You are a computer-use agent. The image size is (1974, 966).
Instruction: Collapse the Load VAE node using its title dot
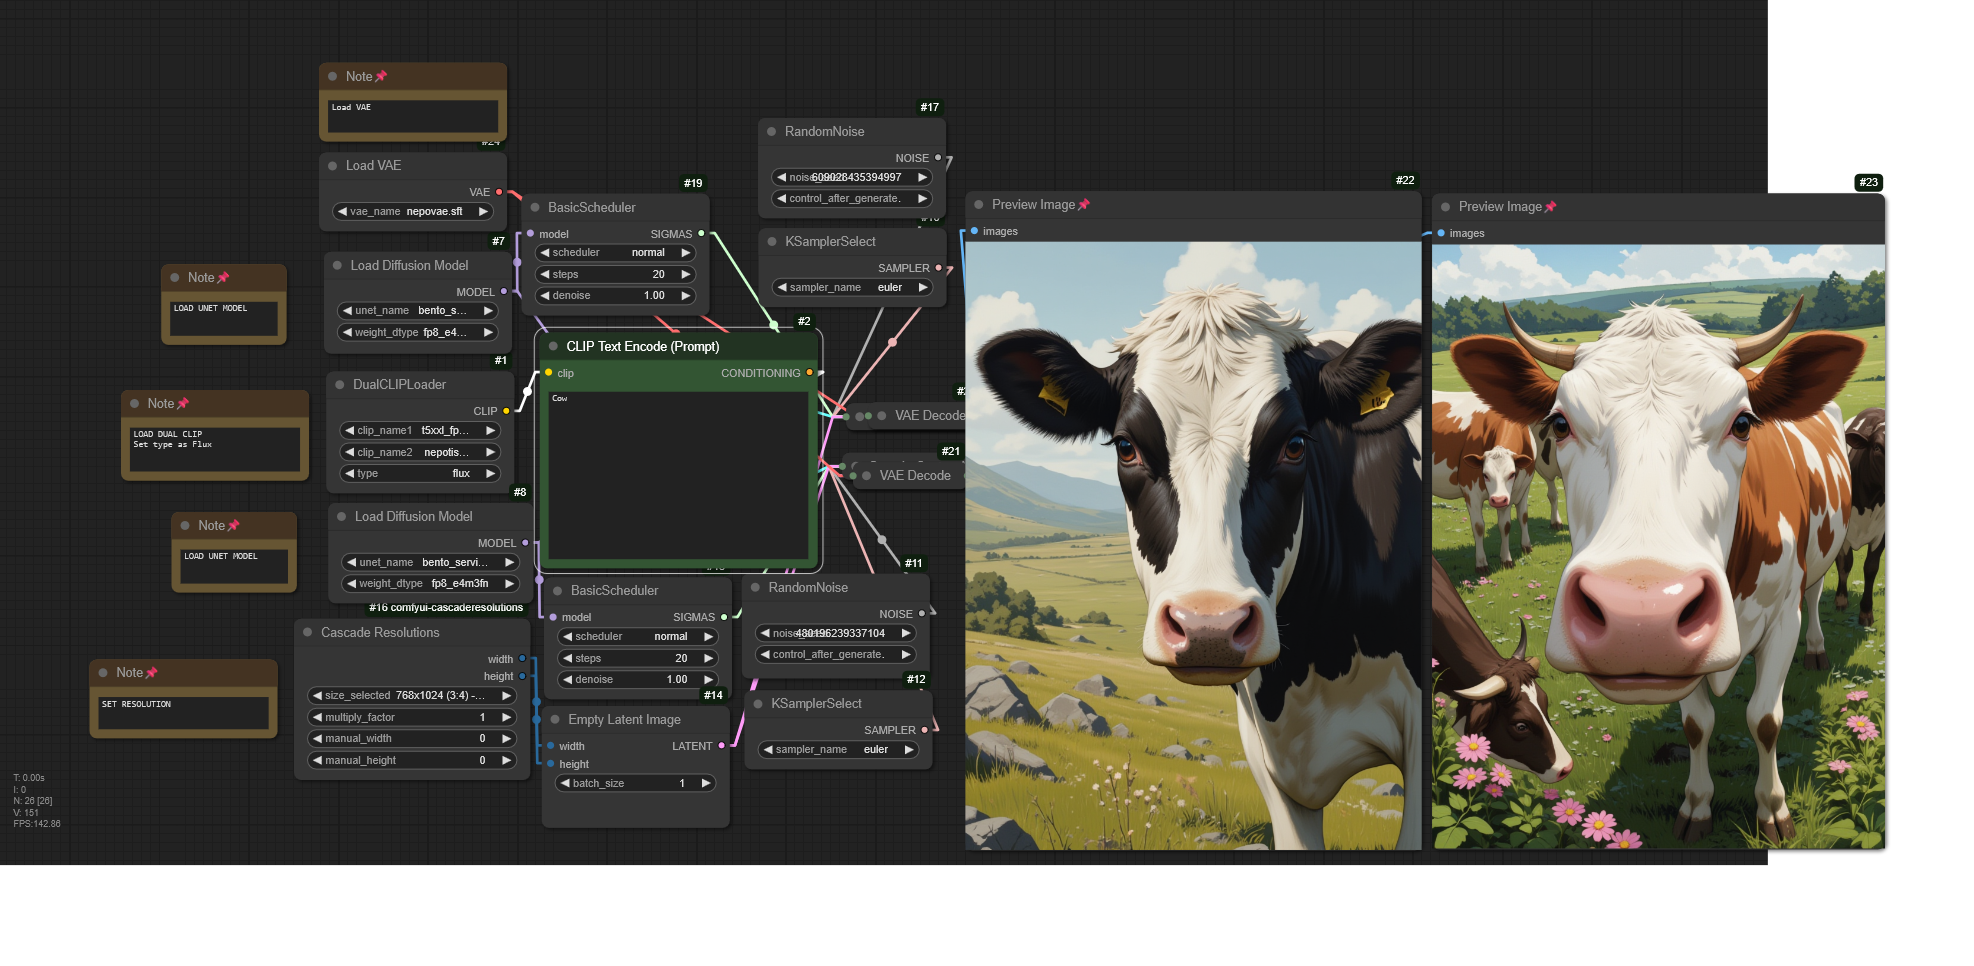pos(333,166)
